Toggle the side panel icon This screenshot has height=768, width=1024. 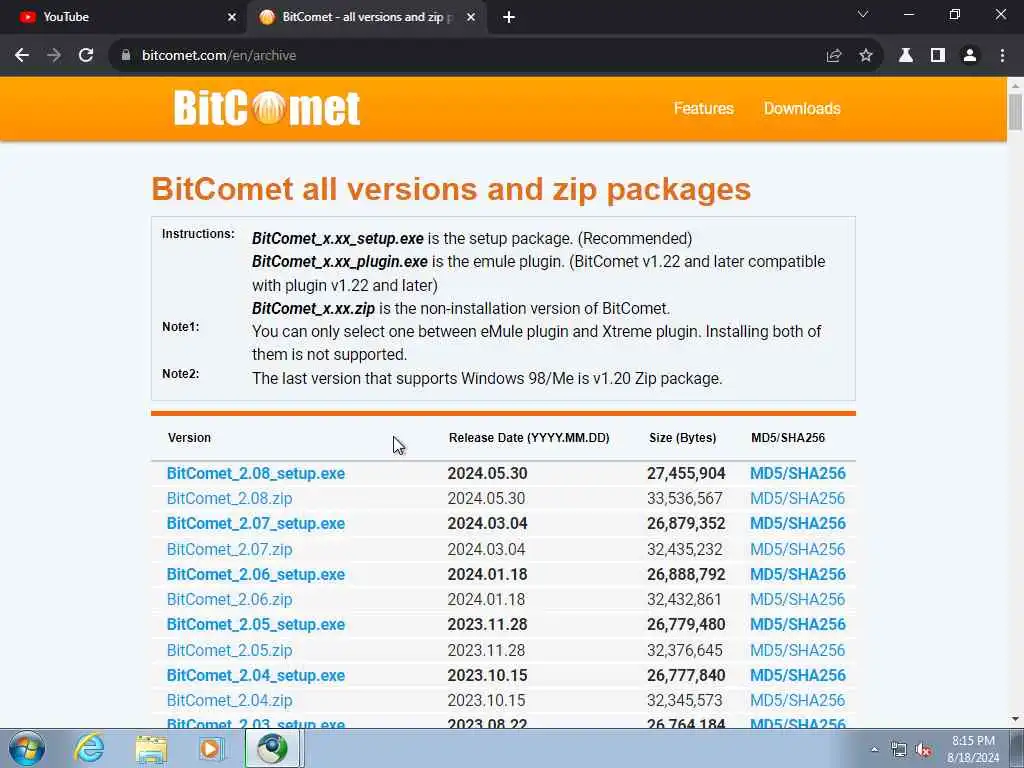pos(938,56)
